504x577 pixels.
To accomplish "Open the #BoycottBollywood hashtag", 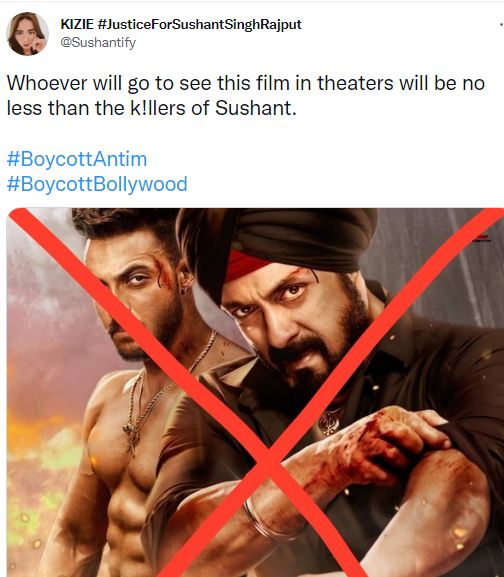I will click(97, 184).
